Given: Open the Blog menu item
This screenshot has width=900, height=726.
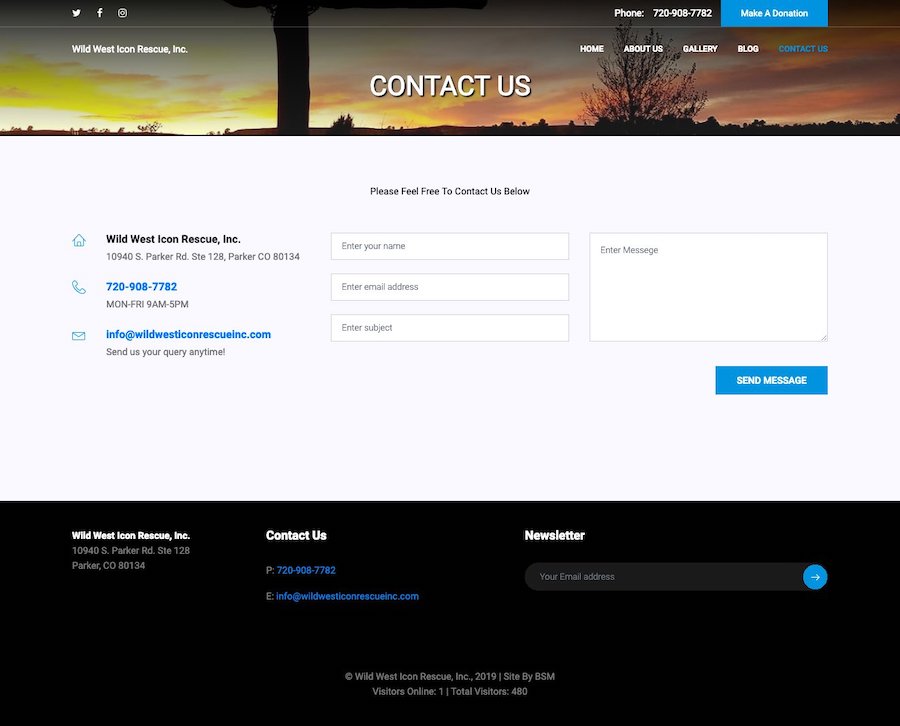Looking at the screenshot, I should click(748, 49).
